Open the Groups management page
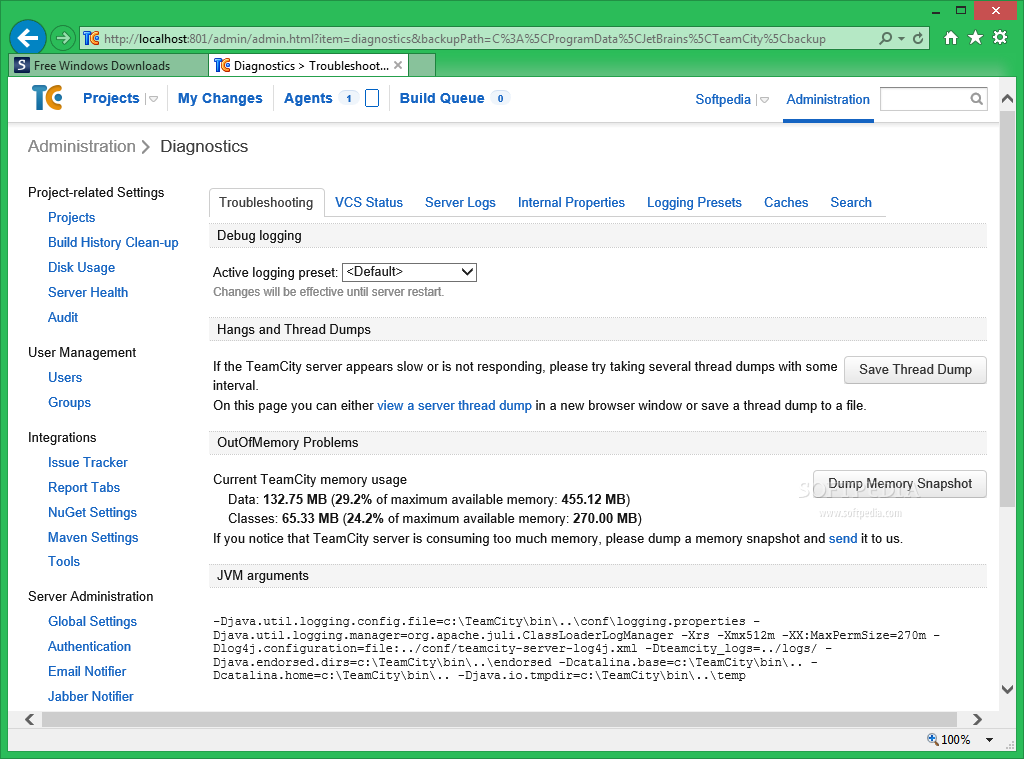 pos(69,402)
